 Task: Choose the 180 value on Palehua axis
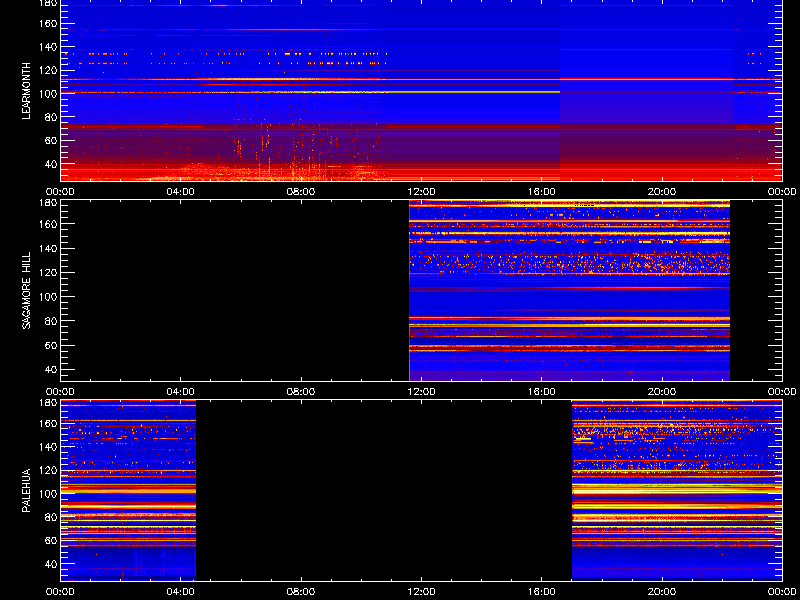[47, 403]
